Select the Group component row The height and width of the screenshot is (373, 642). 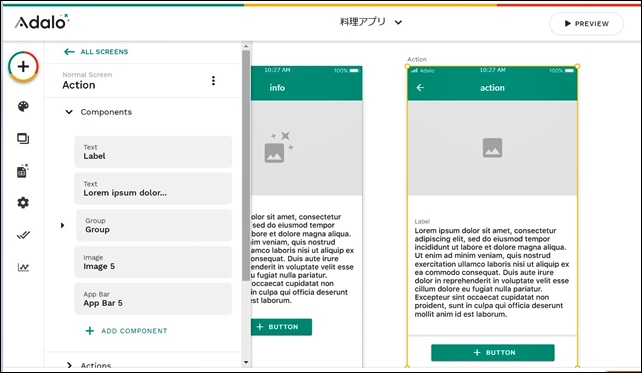[154, 225]
